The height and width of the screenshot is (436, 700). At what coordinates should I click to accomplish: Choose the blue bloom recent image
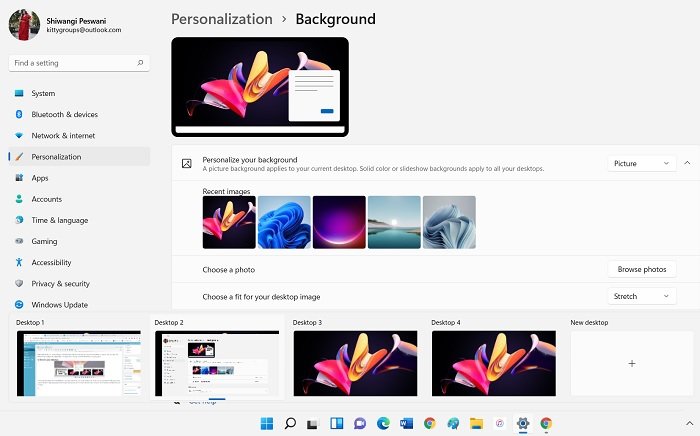pyautogui.click(x=284, y=222)
